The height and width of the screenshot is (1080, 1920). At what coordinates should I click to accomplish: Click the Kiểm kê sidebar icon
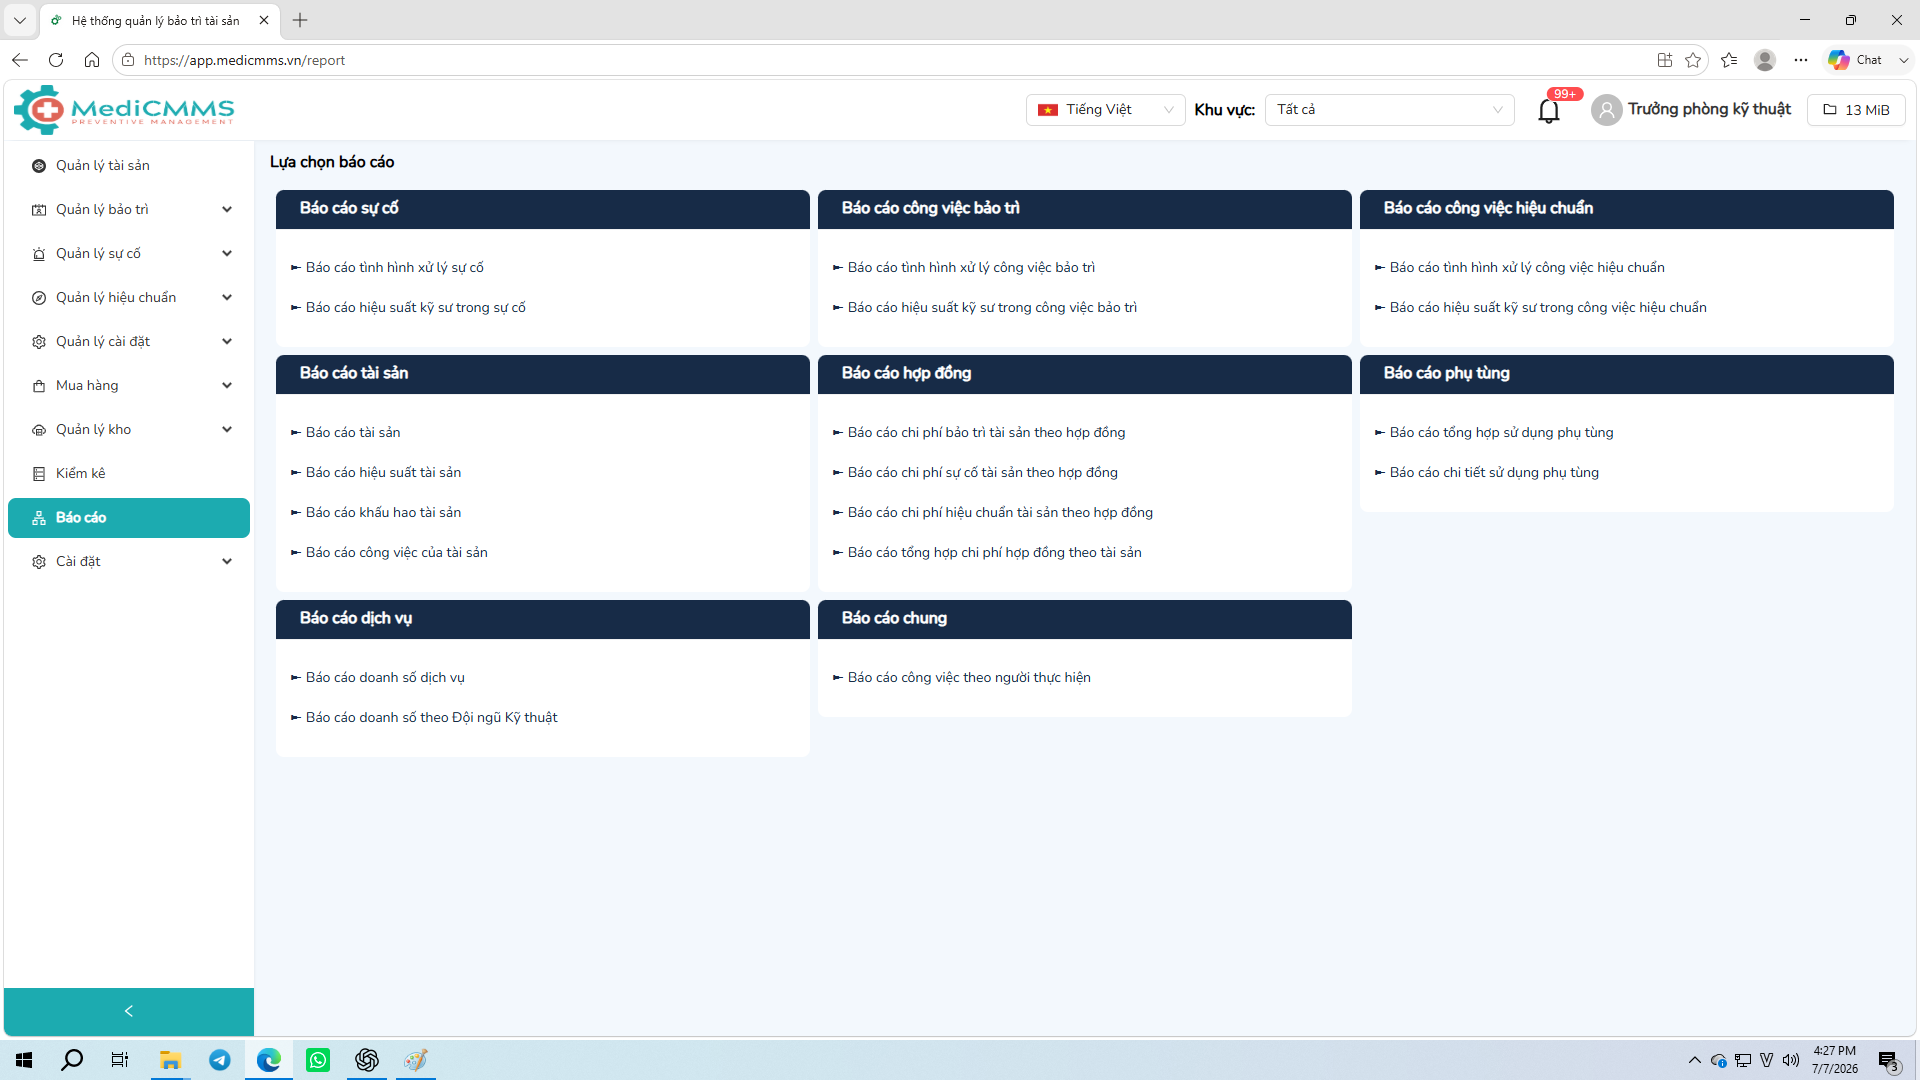(x=39, y=474)
